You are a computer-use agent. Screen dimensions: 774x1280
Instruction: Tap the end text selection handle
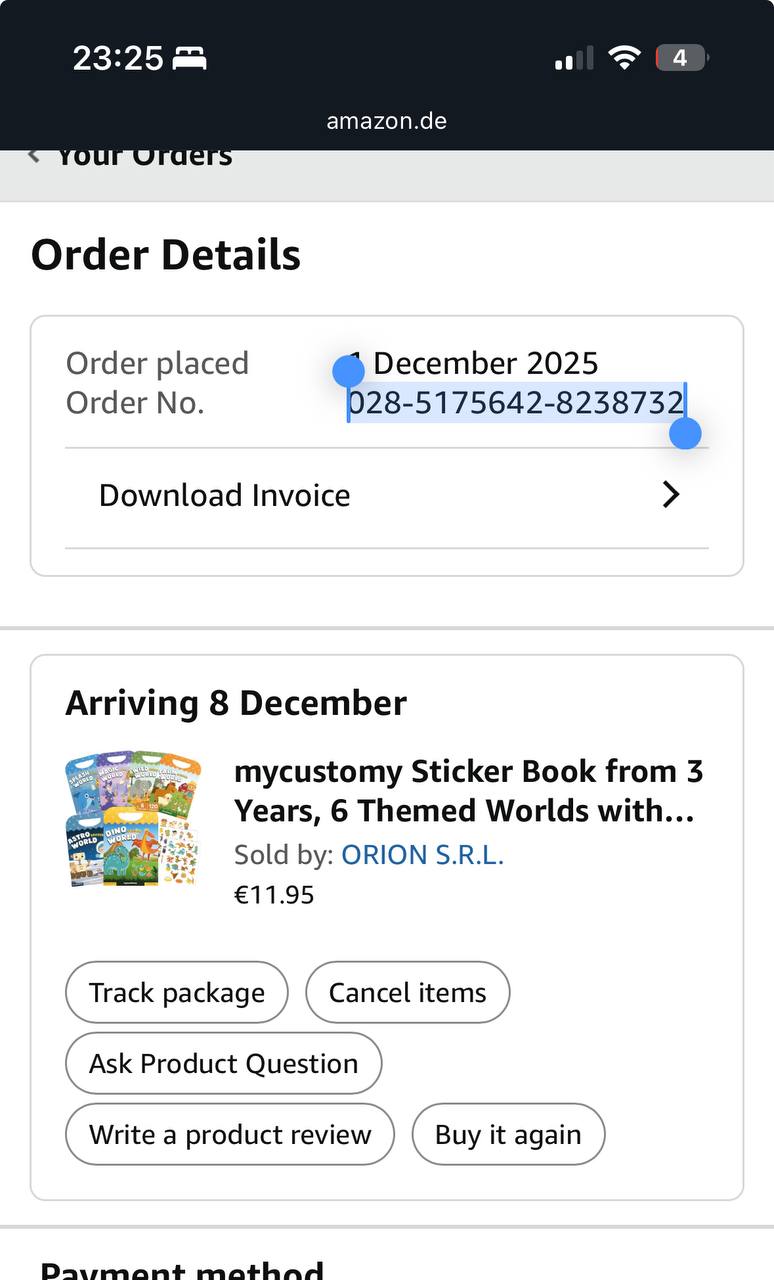click(x=685, y=433)
